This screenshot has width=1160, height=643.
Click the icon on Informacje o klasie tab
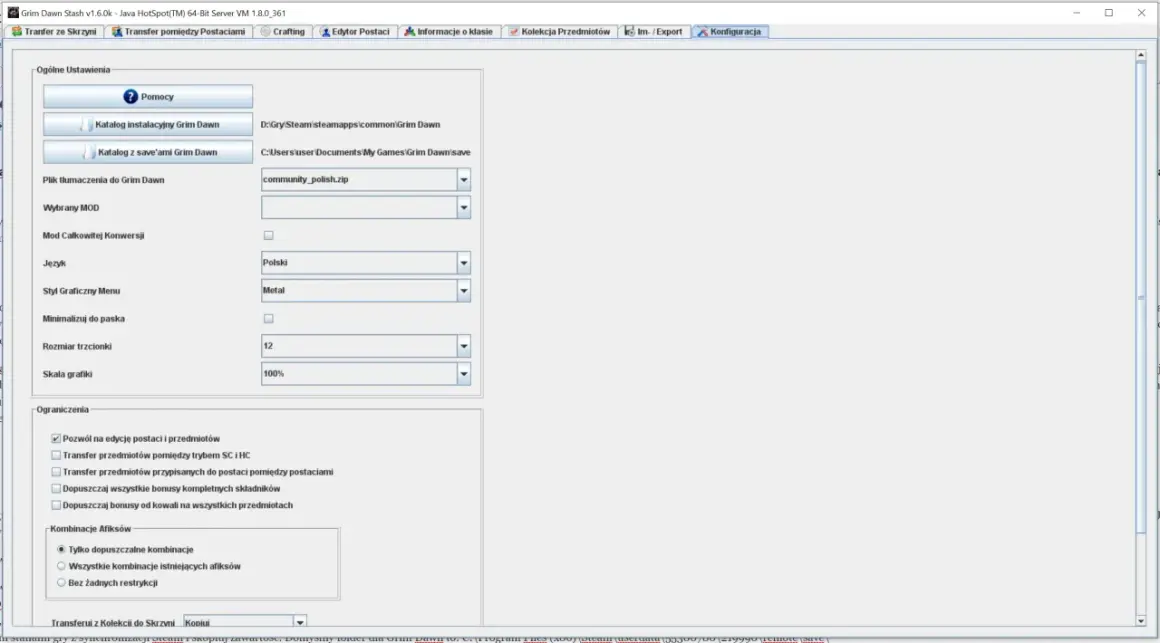(x=409, y=32)
